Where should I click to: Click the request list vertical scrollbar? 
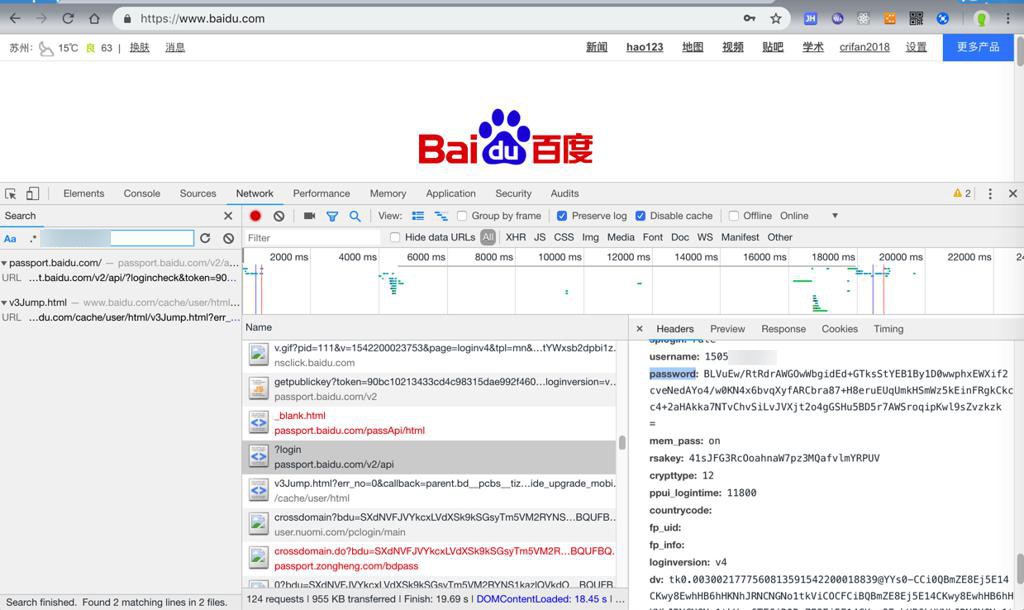tap(622, 442)
